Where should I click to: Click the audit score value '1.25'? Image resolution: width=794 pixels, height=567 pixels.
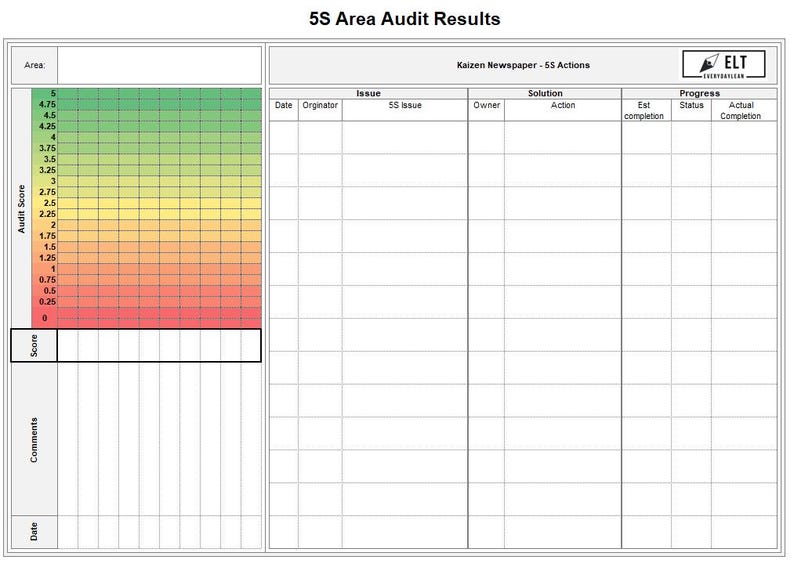pos(48,258)
